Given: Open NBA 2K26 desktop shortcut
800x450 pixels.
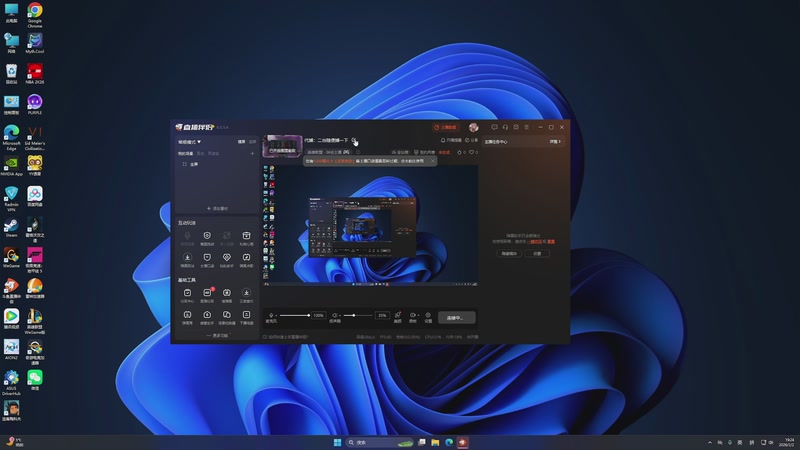Looking at the screenshot, I should coord(35,73).
